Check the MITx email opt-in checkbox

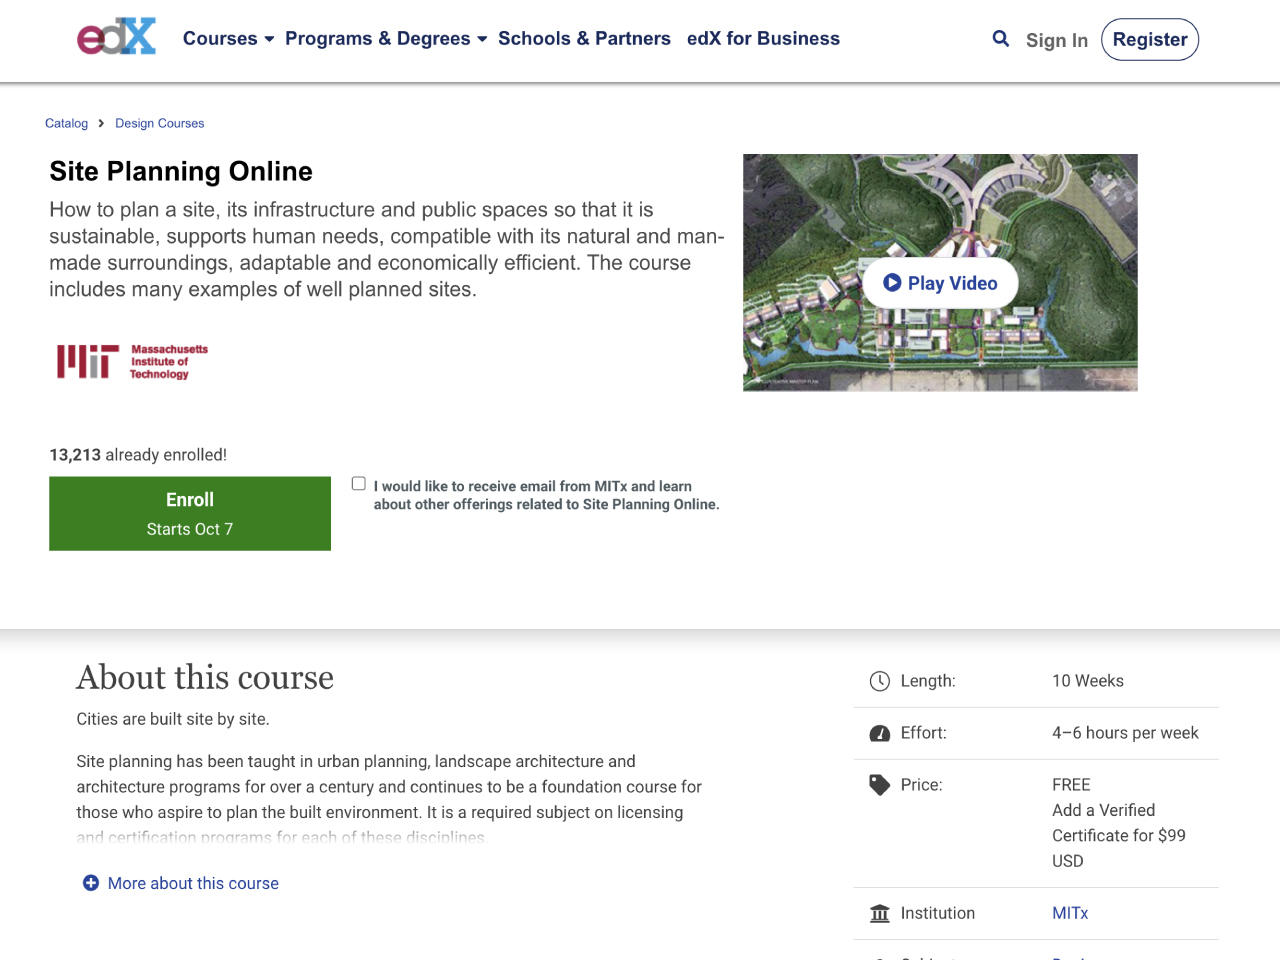(x=359, y=484)
